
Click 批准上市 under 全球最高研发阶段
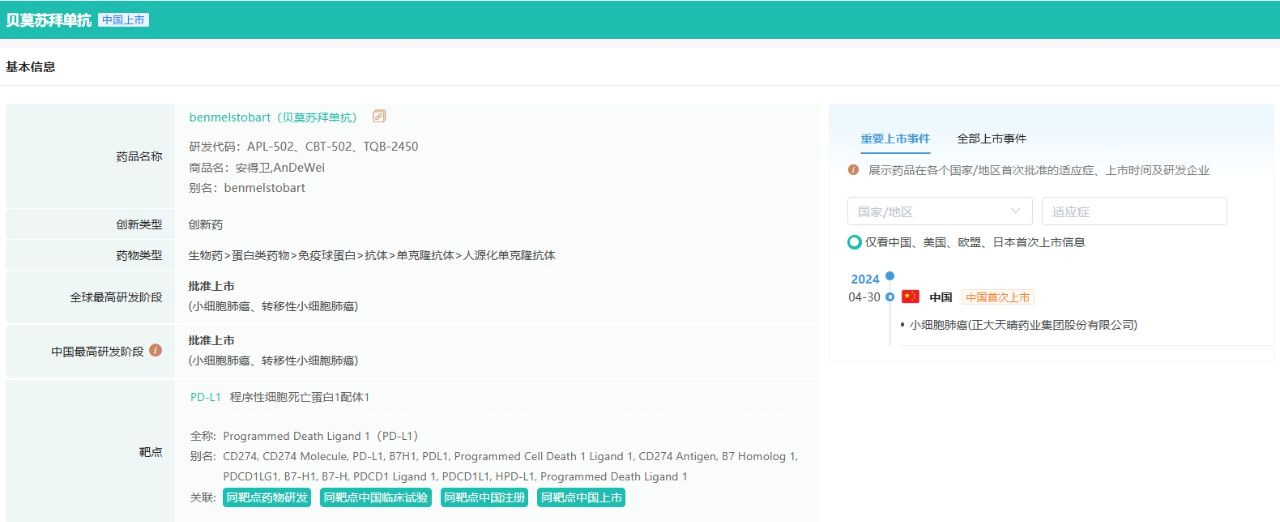pyautogui.click(x=212, y=286)
